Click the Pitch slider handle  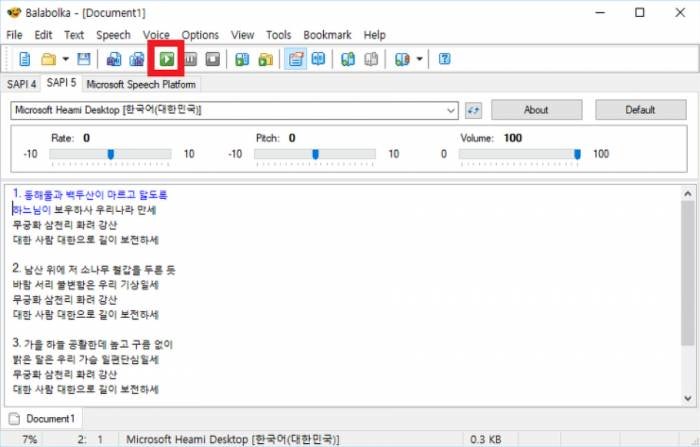(316, 155)
